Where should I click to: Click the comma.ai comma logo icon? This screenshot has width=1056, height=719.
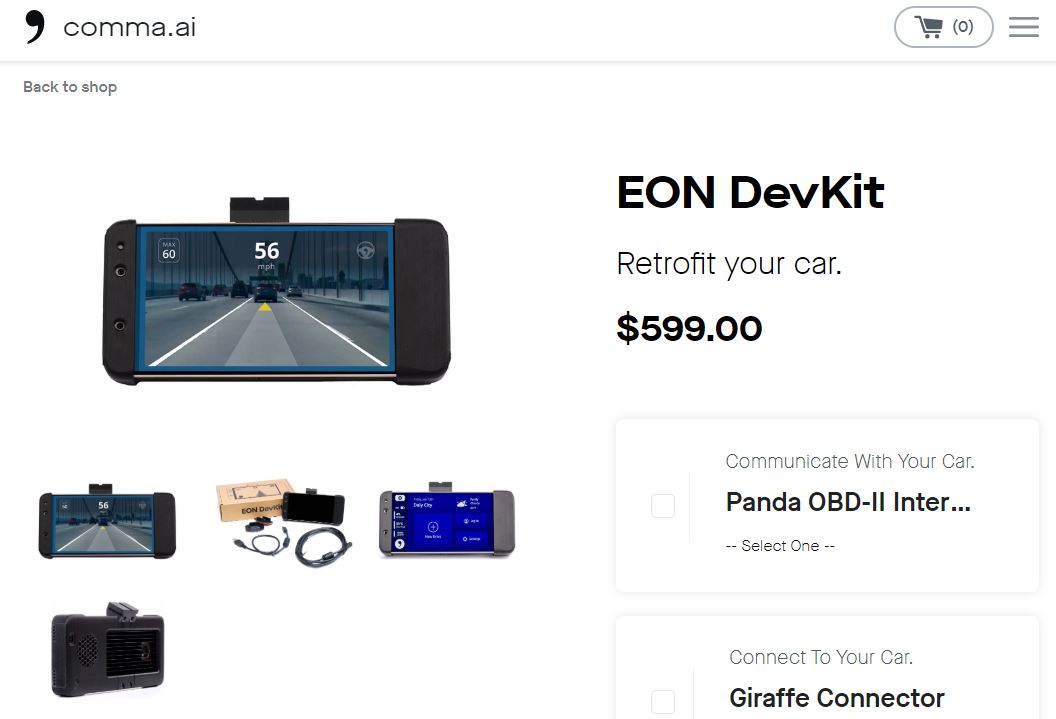tap(35, 27)
